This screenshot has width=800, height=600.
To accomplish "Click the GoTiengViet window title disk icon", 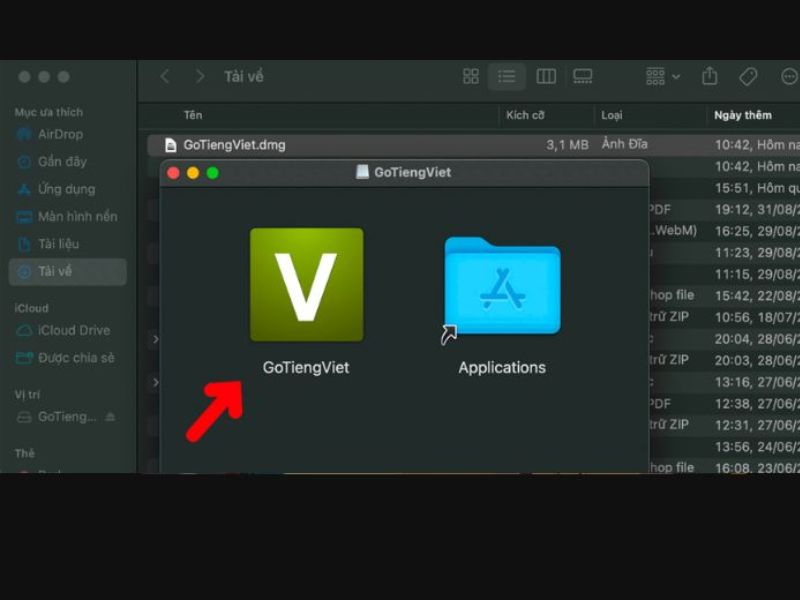I will point(362,172).
